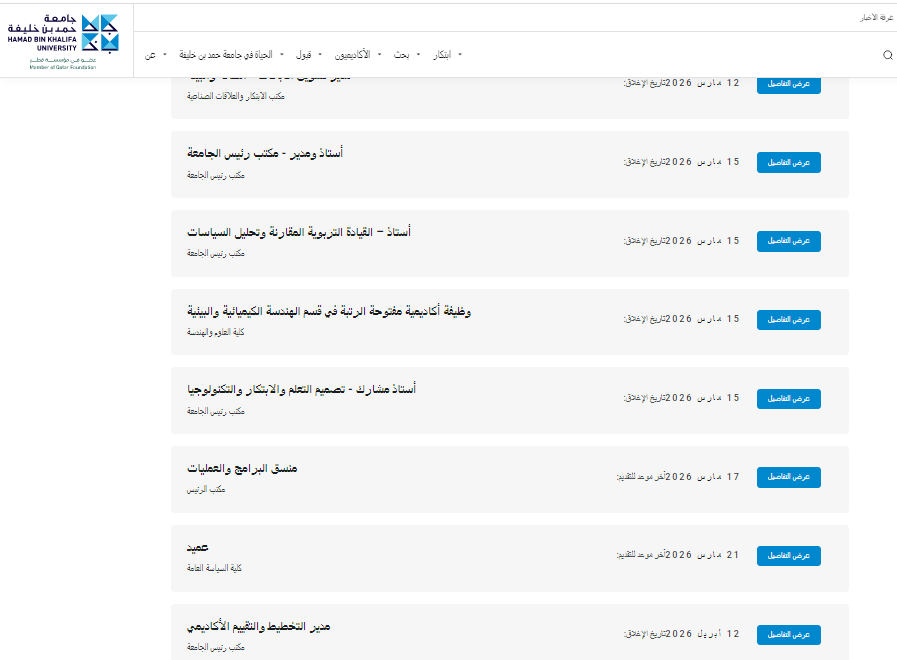Click عرض التفاصيل for عميد position
Image resolution: width=897 pixels, height=660 pixels.
[788, 555]
